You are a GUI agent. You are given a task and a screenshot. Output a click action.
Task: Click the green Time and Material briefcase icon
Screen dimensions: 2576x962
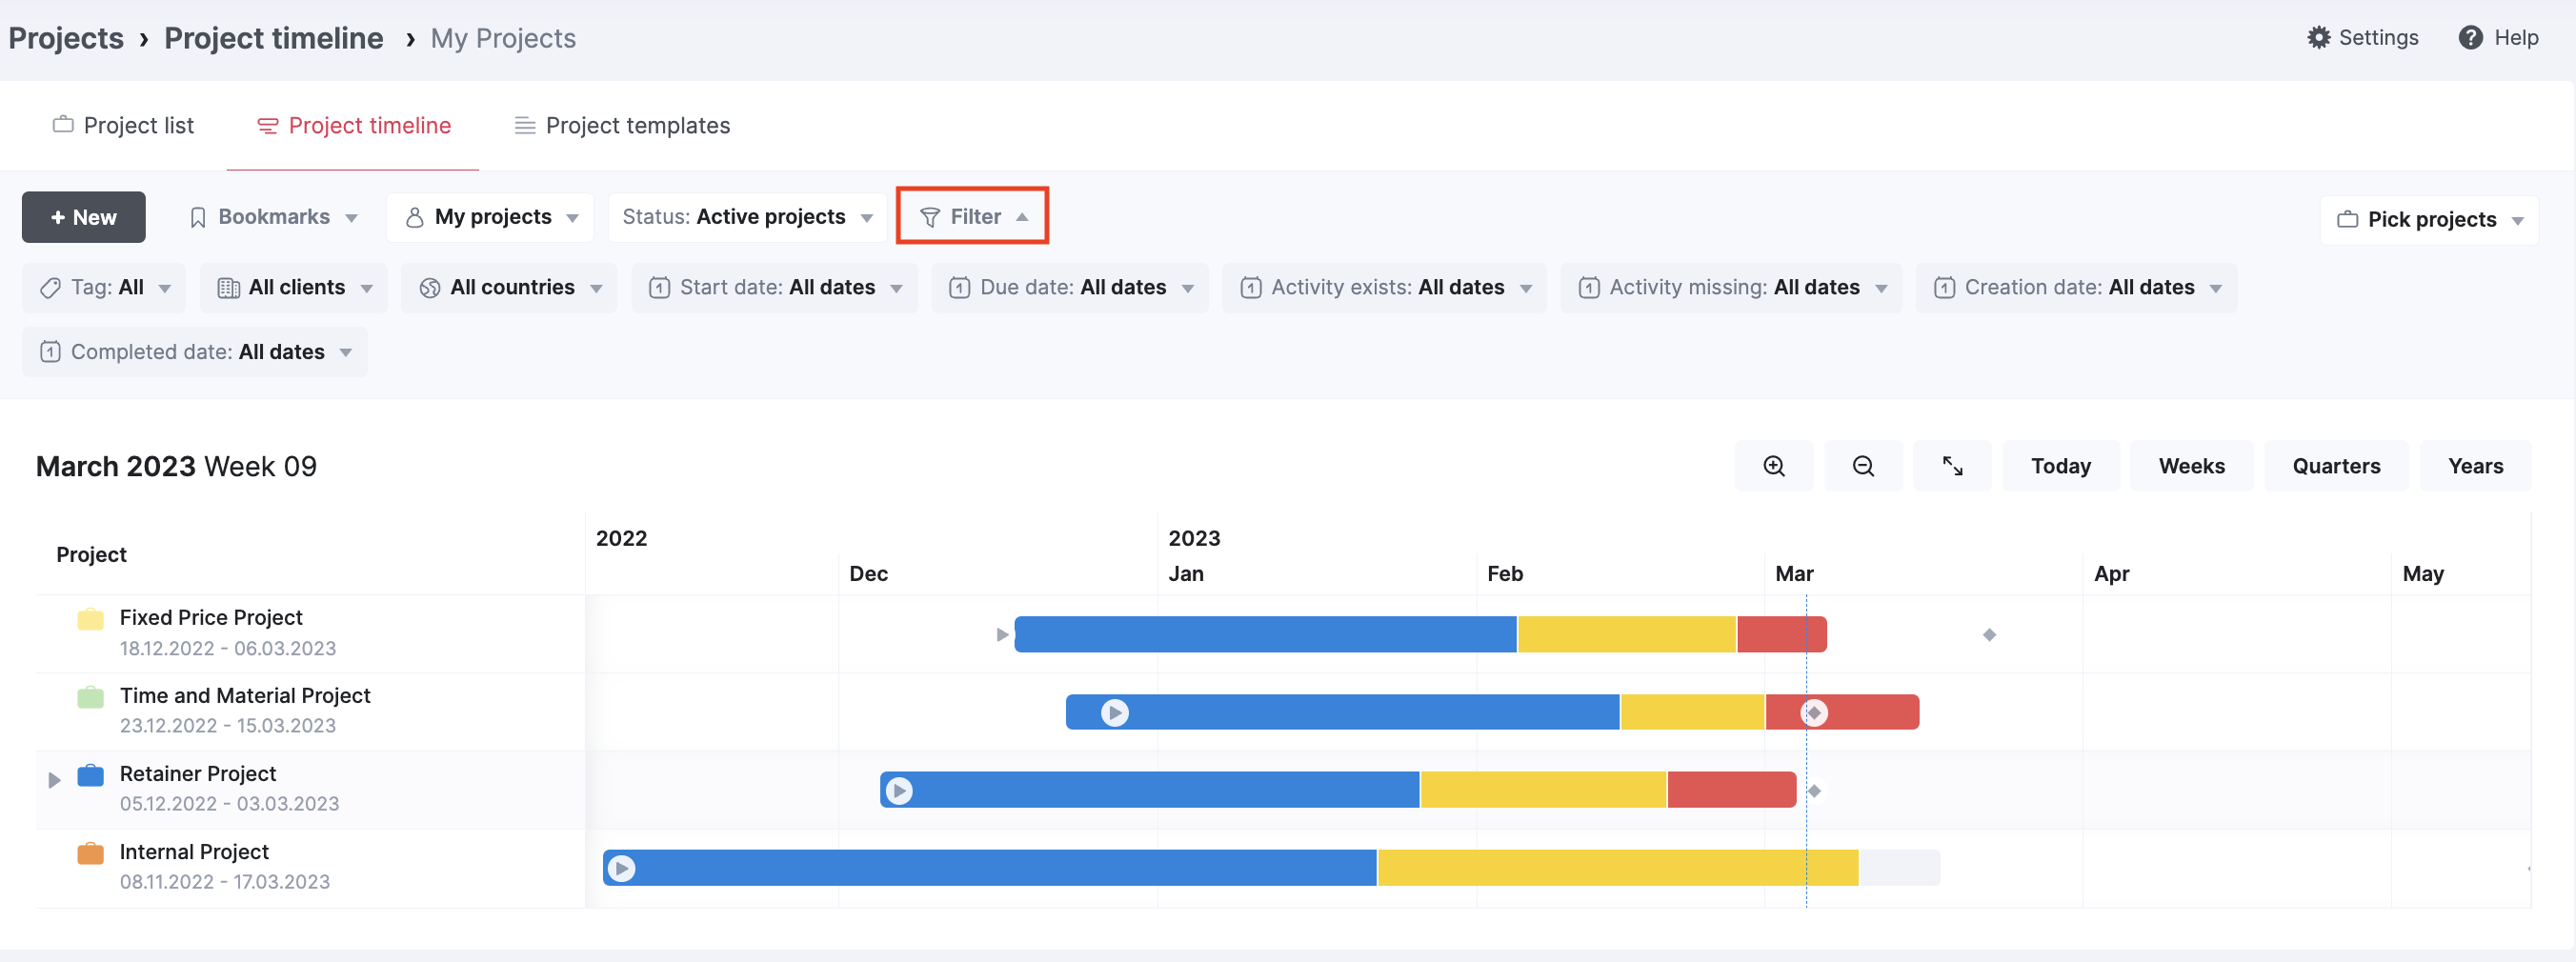90,697
